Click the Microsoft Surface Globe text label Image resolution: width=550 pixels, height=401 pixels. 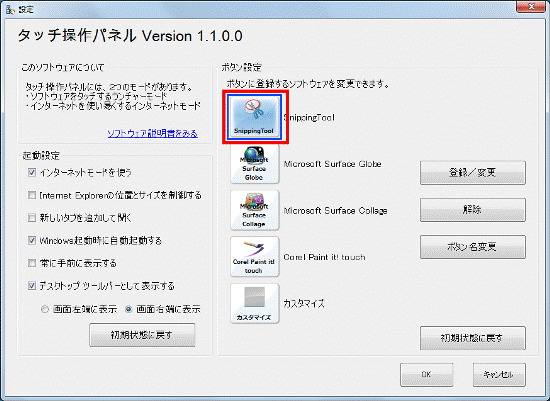pyautogui.click(x=332, y=164)
